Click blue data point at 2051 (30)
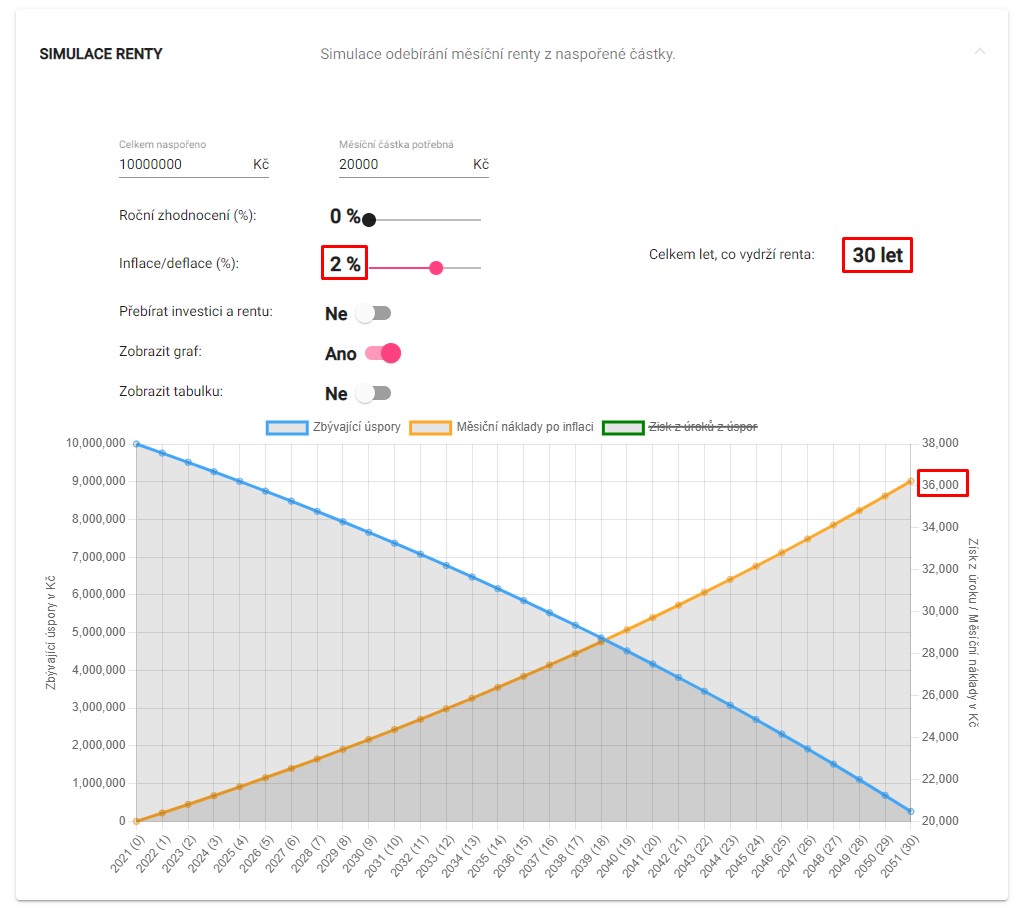The width and height of the screenshot is (1024, 908). point(910,811)
